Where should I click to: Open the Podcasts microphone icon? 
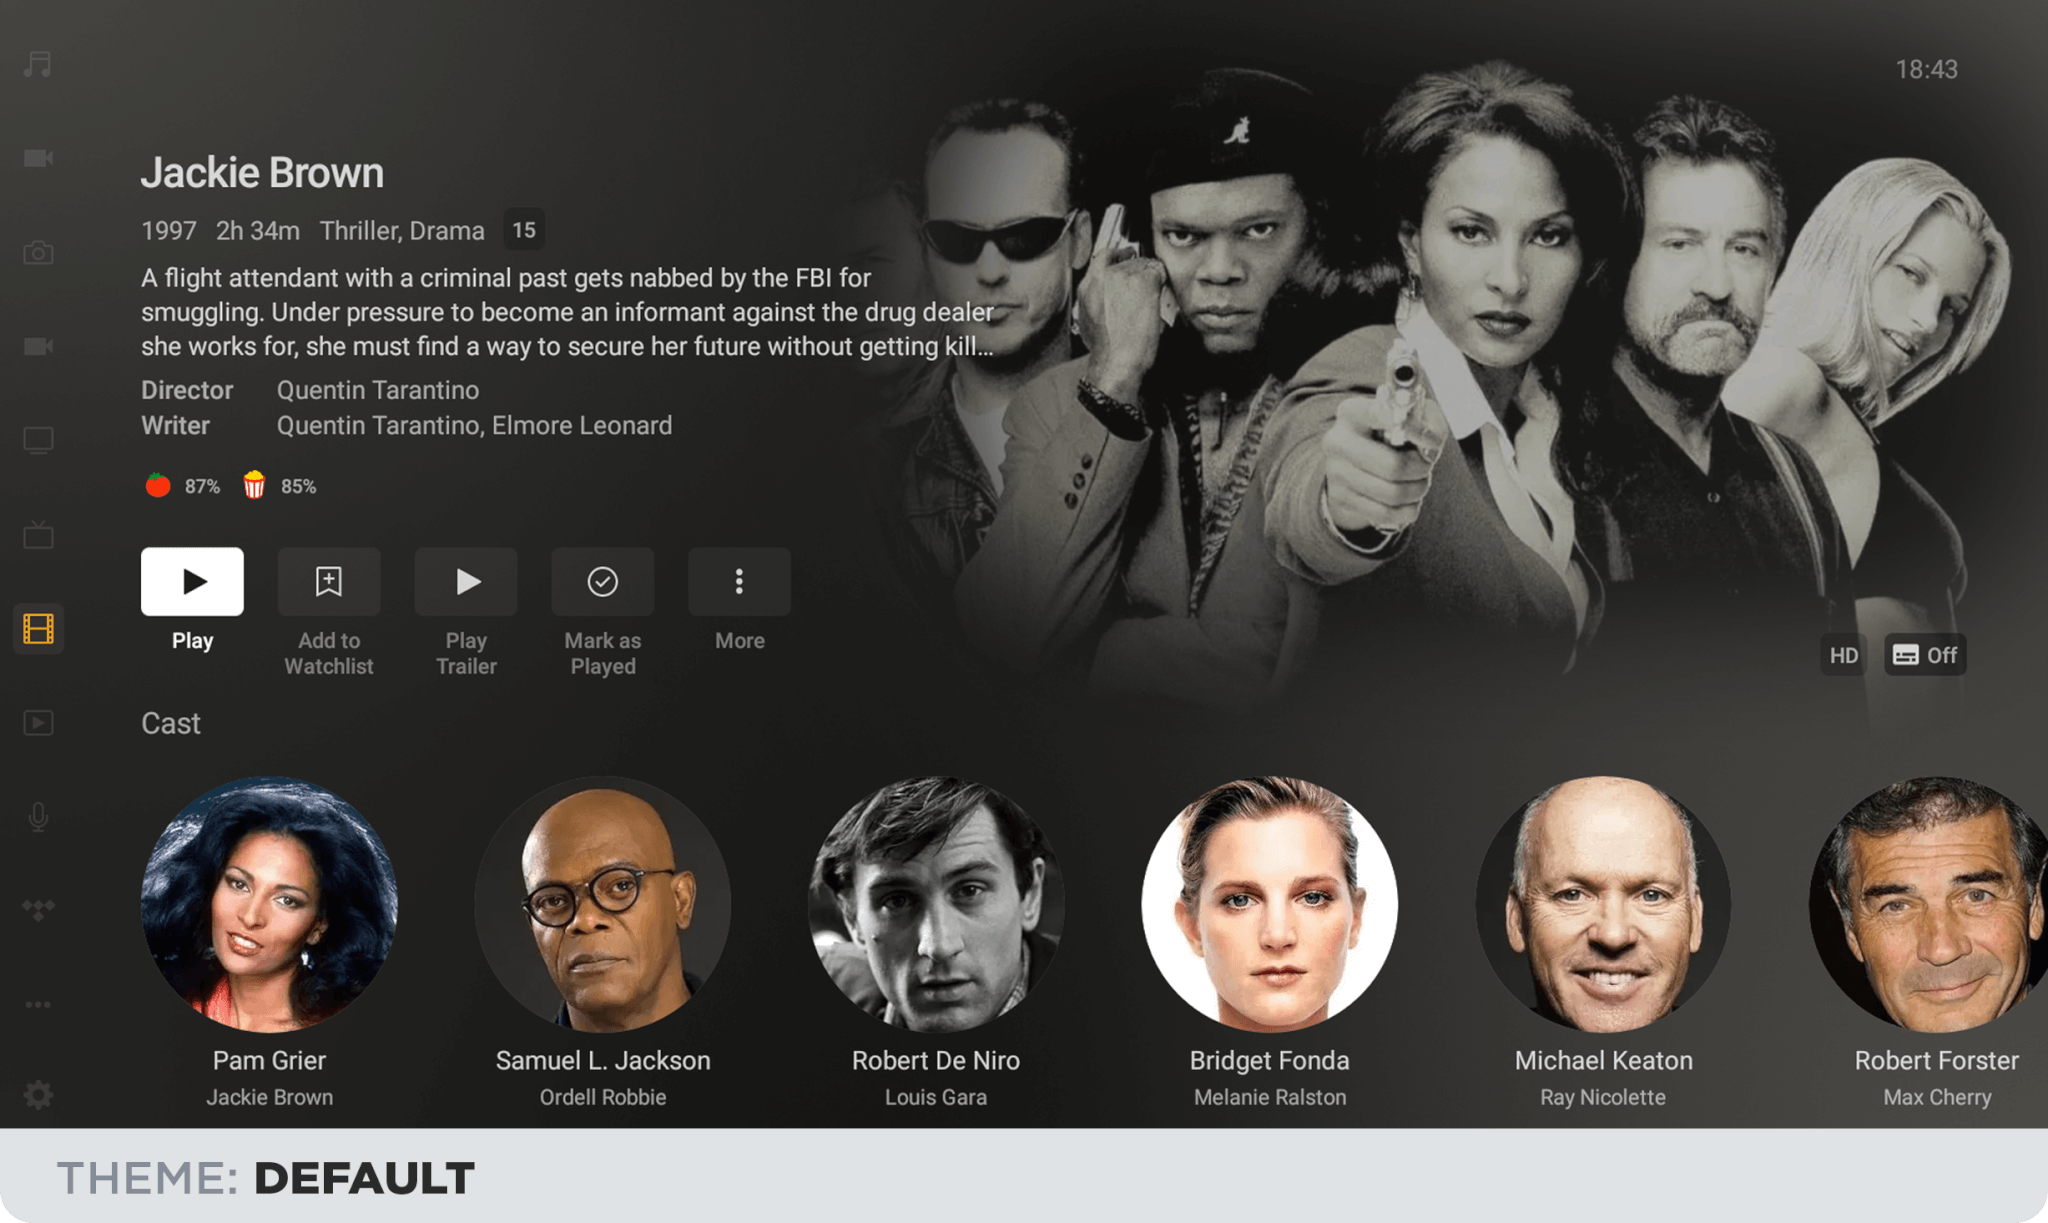coord(38,817)
